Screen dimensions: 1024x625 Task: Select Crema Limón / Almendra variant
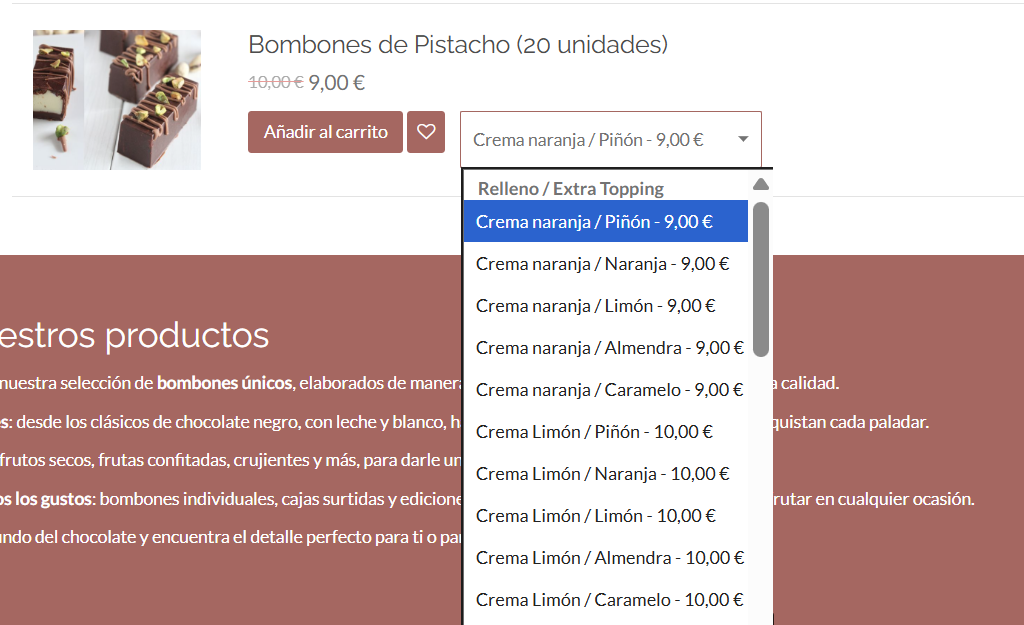609,558
